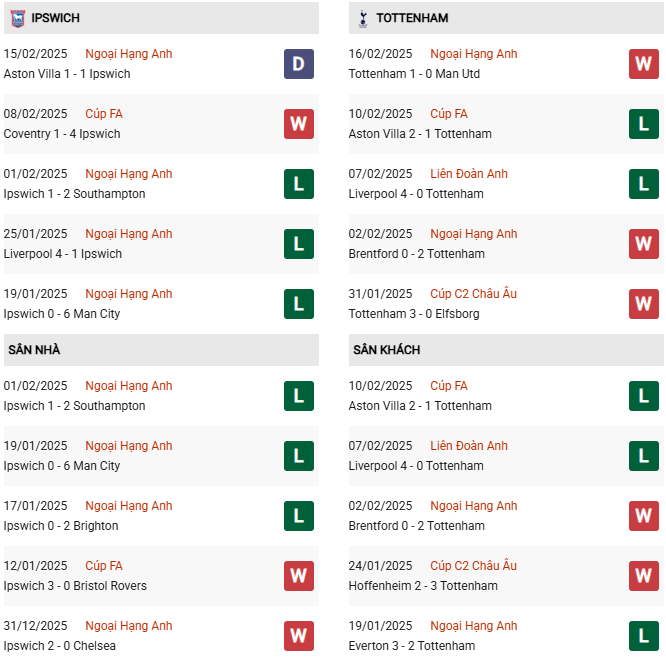Click the W badge for Ipswich 2-0 Chelsea

point(298,636)
